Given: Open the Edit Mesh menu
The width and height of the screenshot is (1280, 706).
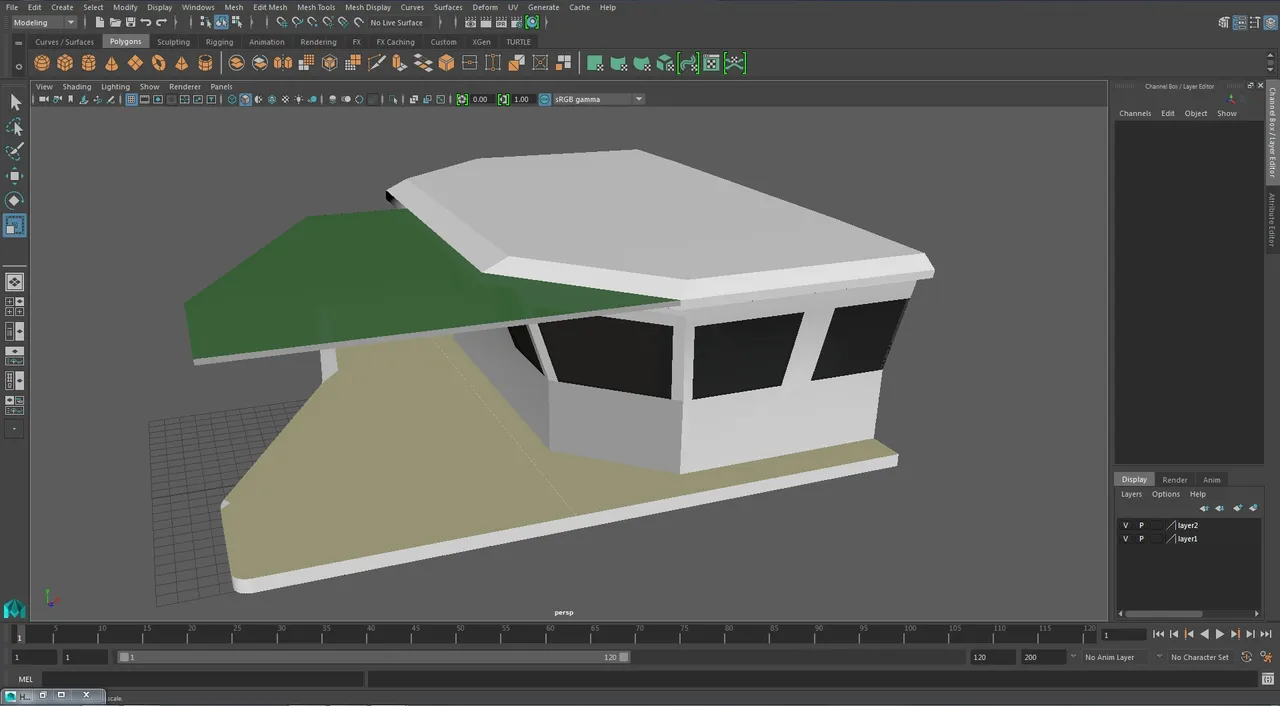Looking at the screenshot, I should point(270,7).
